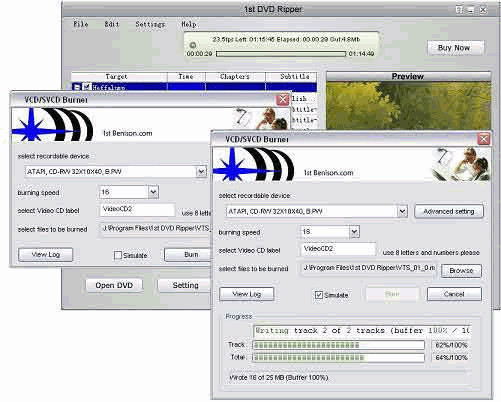
Task: Click VideoCD2 label field in front dialog
Action: tap(338, 249)
